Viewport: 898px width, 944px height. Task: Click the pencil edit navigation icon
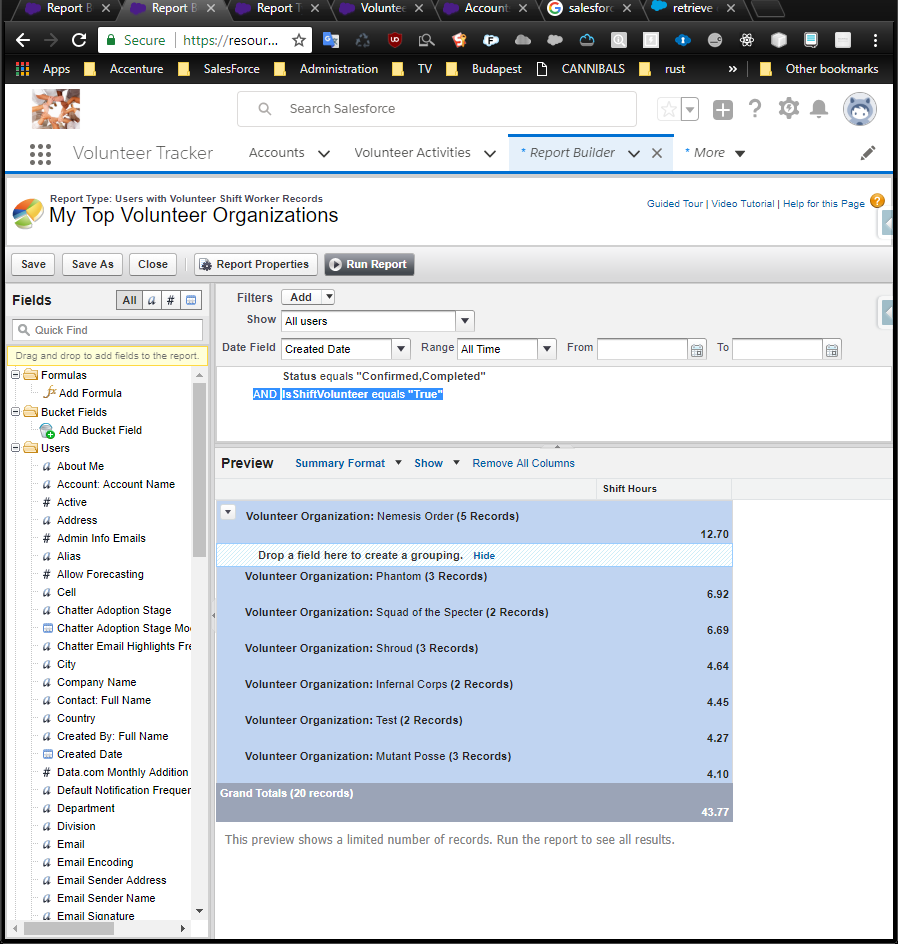click(x=867, y=154)
